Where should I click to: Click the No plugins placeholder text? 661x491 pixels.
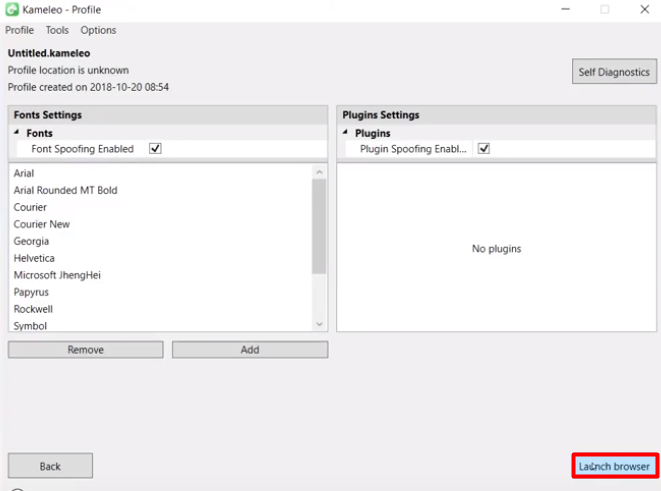[x=496, y=249]
